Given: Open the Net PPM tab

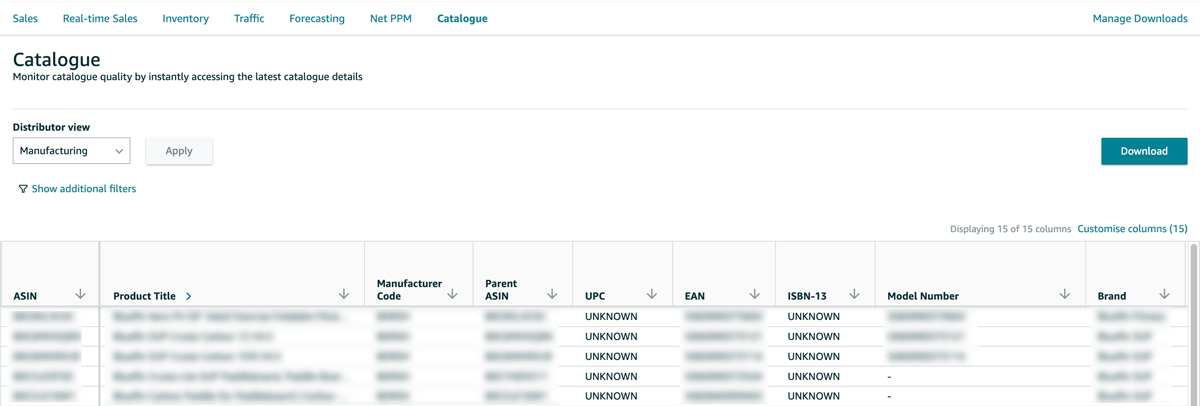Looking at the screenshot, I should coord(391,18).
